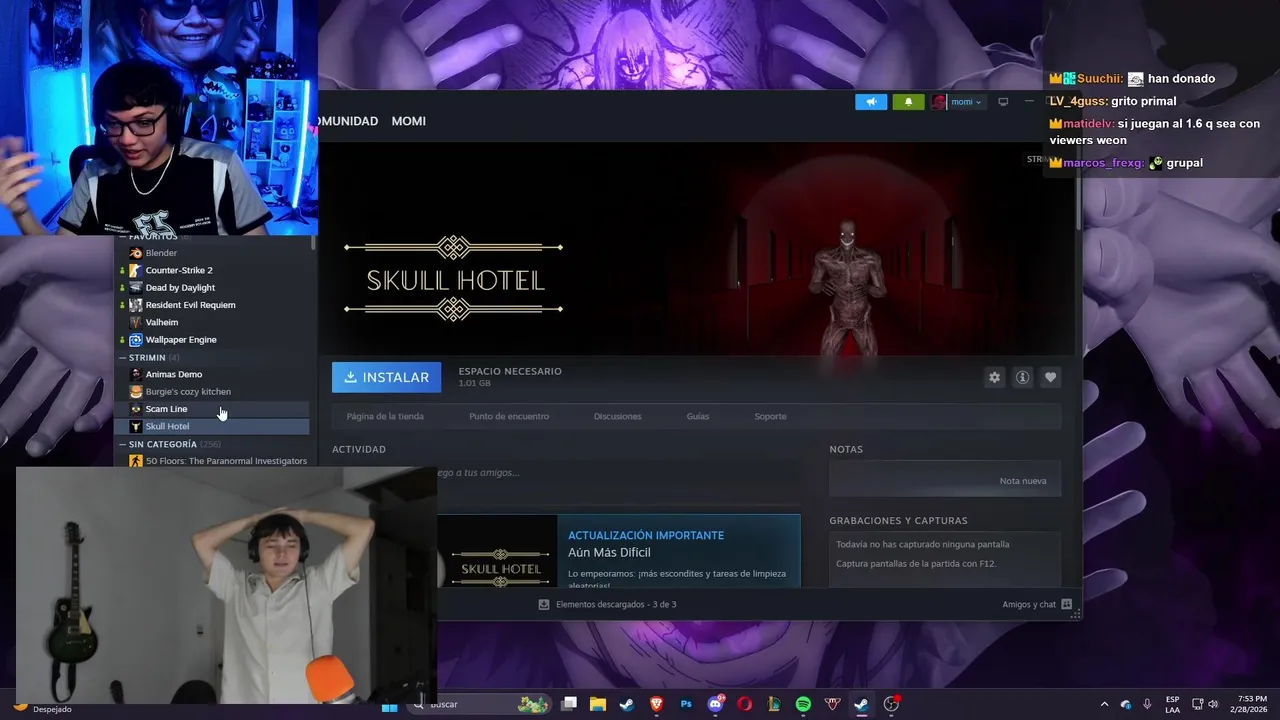Show game info circle icon

[1022, 377]
